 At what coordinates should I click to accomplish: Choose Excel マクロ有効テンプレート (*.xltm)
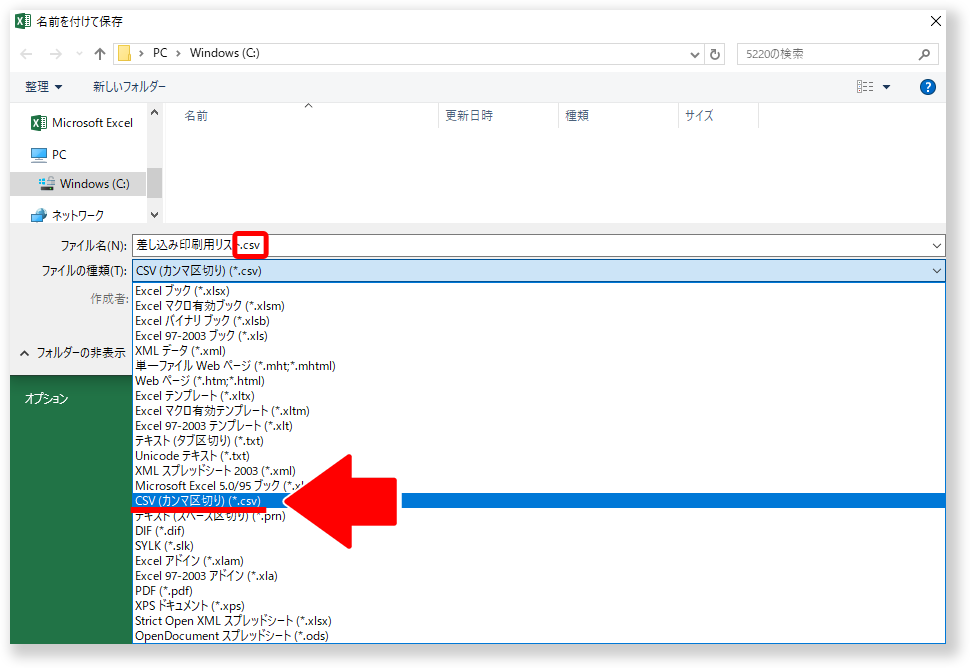click(539, 411)
